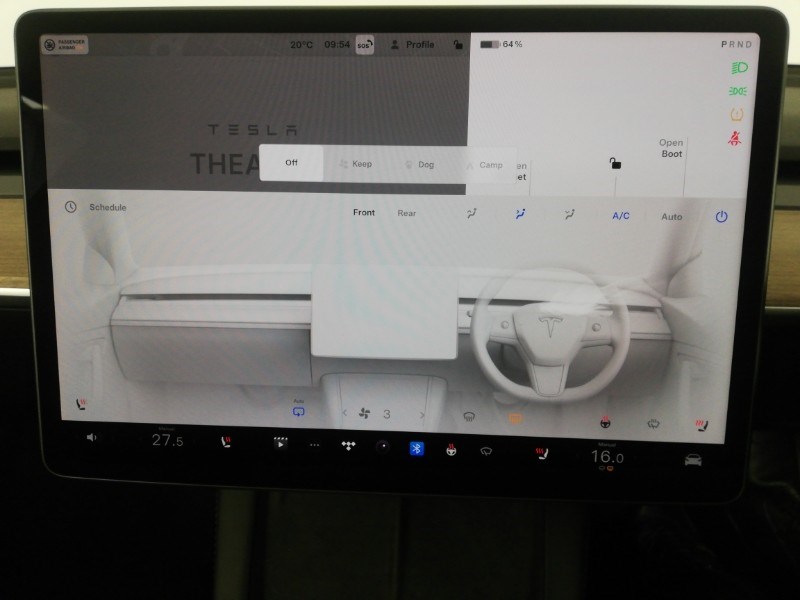This screenshot has height=600, width=800.
Task: Tap the green headlight indicator icon
Action: click(739, 68)
